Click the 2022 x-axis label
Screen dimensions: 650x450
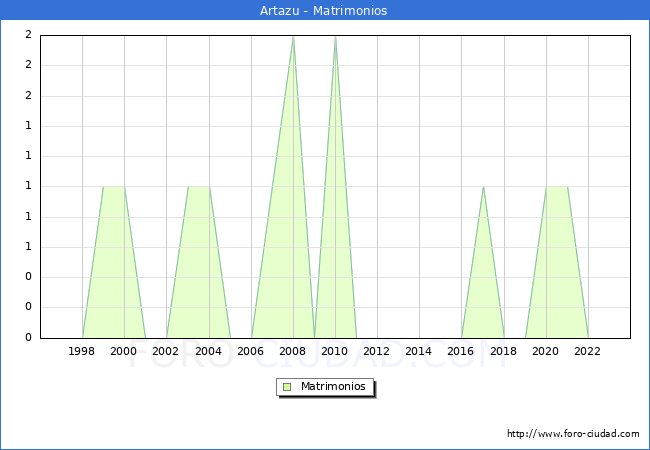coord(588,351)
